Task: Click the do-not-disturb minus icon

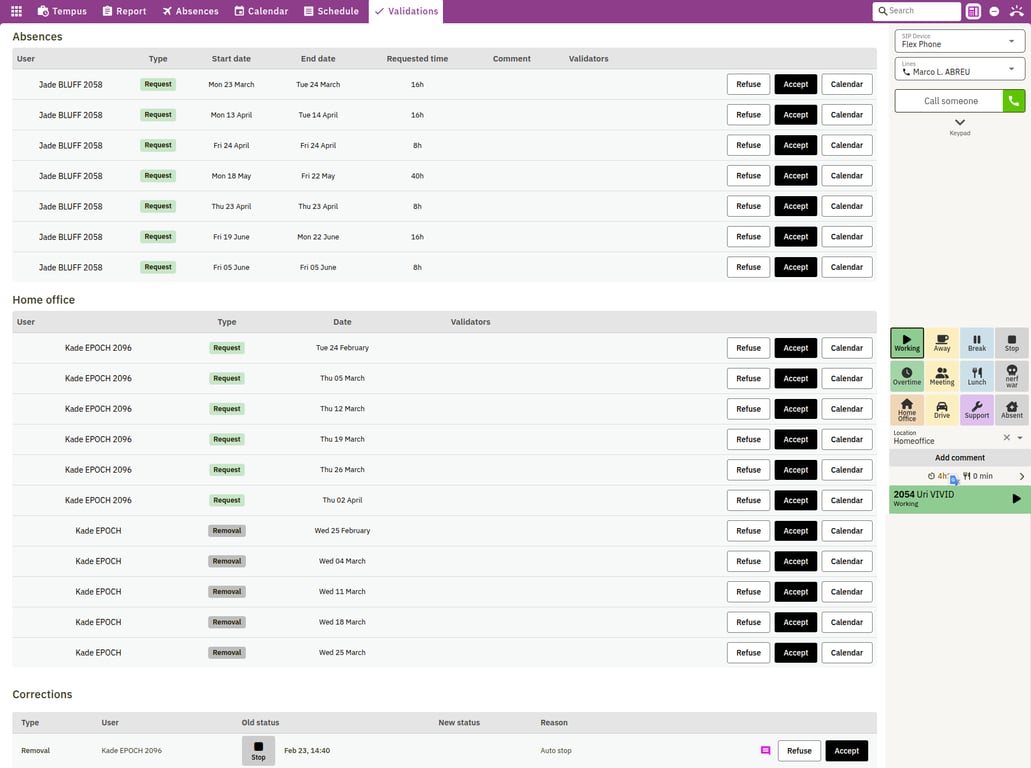Action: (x=994, y=11)
